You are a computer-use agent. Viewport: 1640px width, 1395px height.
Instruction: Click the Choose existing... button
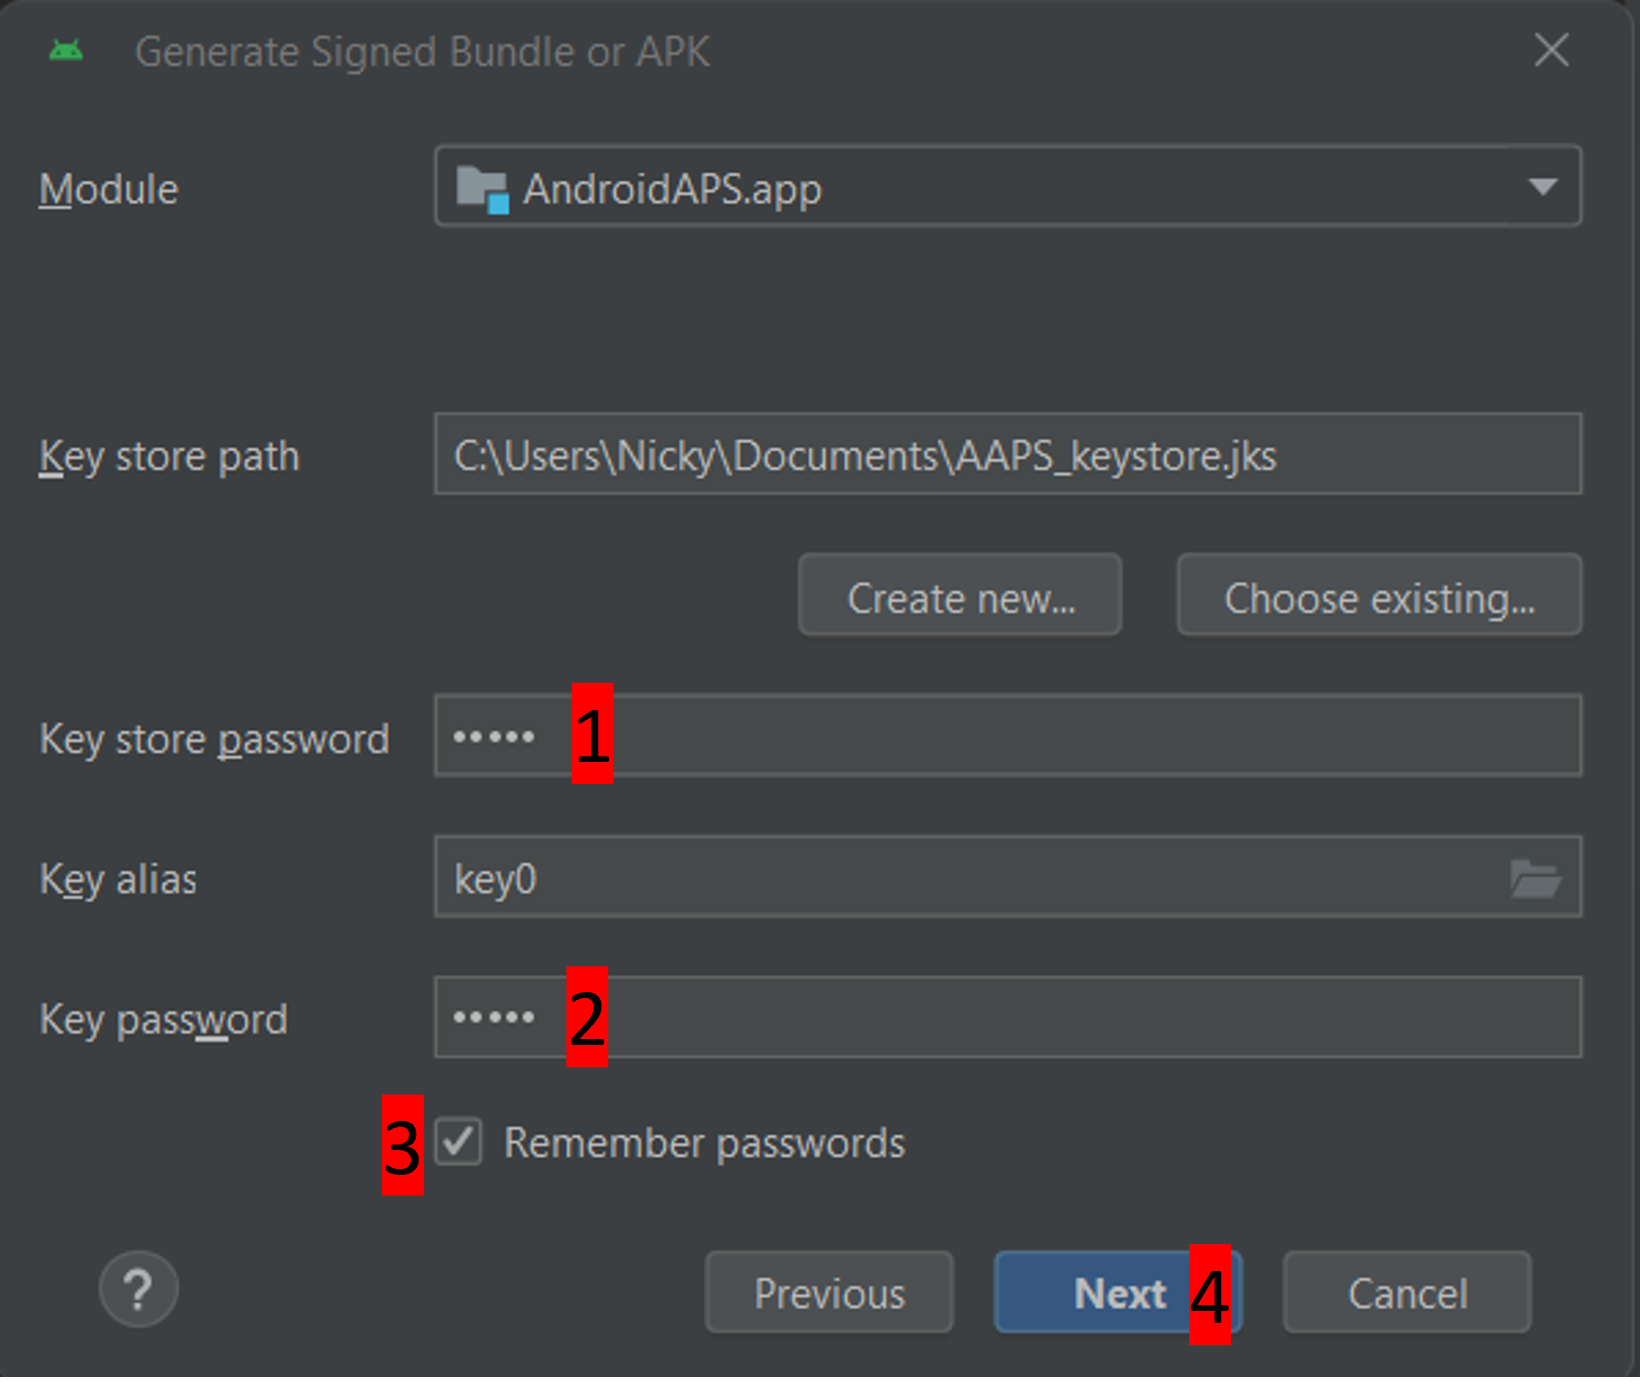pos(1379,595)
